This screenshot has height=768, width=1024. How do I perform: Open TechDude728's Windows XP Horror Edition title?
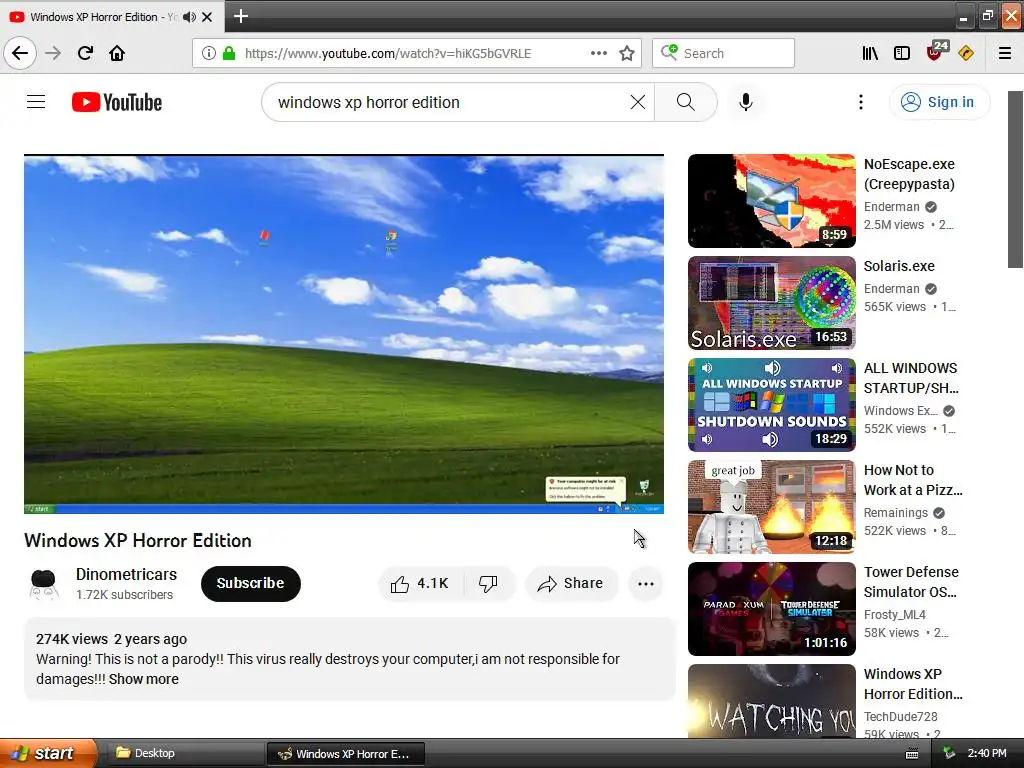point(913,683)
